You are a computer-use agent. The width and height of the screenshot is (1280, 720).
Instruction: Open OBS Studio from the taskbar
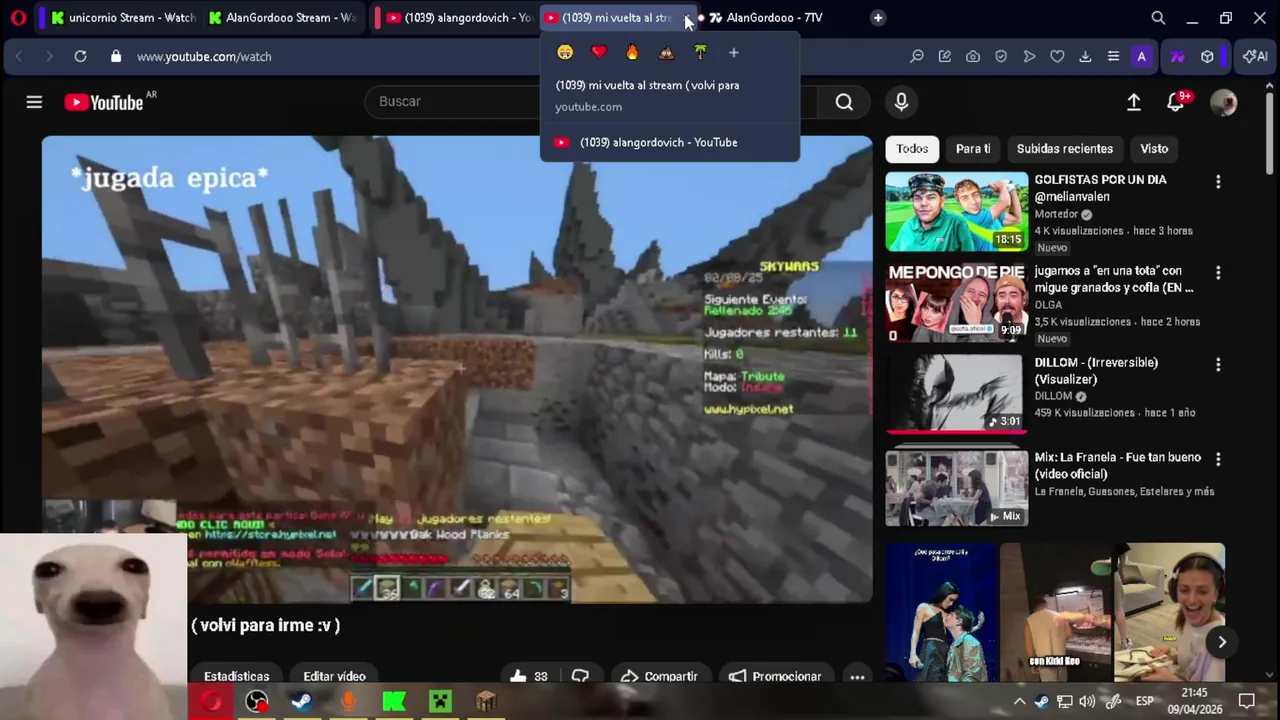[x=257, y=702]
